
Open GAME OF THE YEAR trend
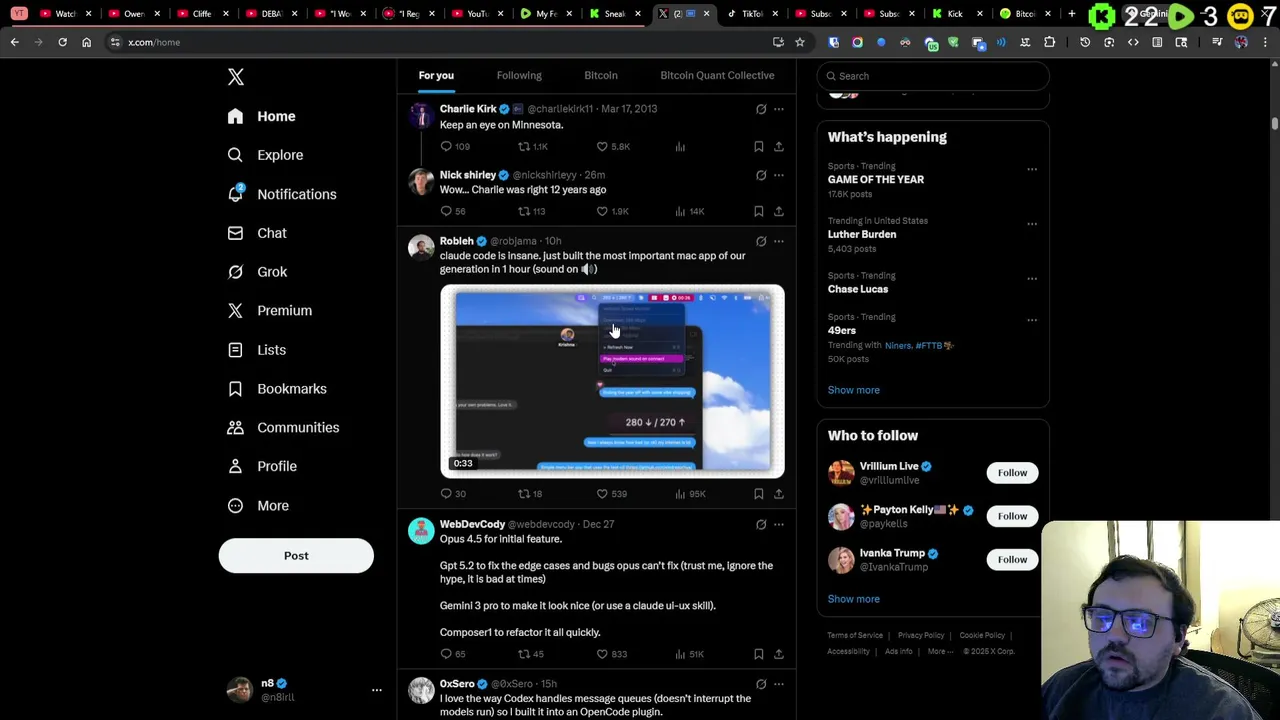click(876, 180)
